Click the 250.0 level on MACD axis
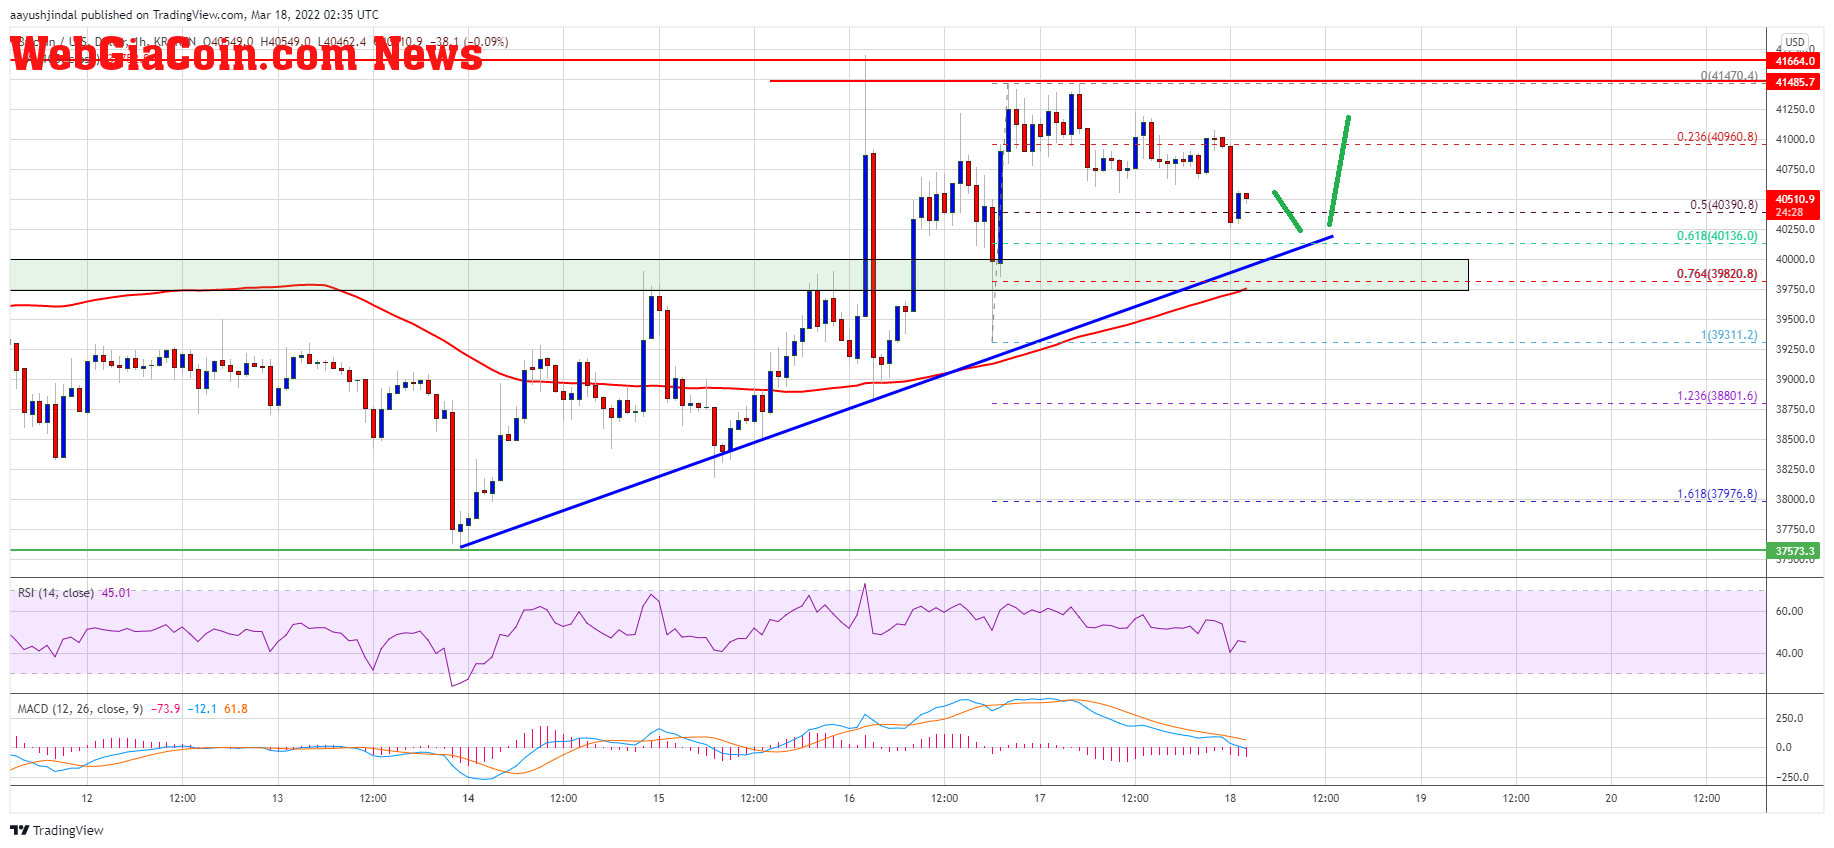Screen dimensions: 1834x848 (x=1789, y=718)
